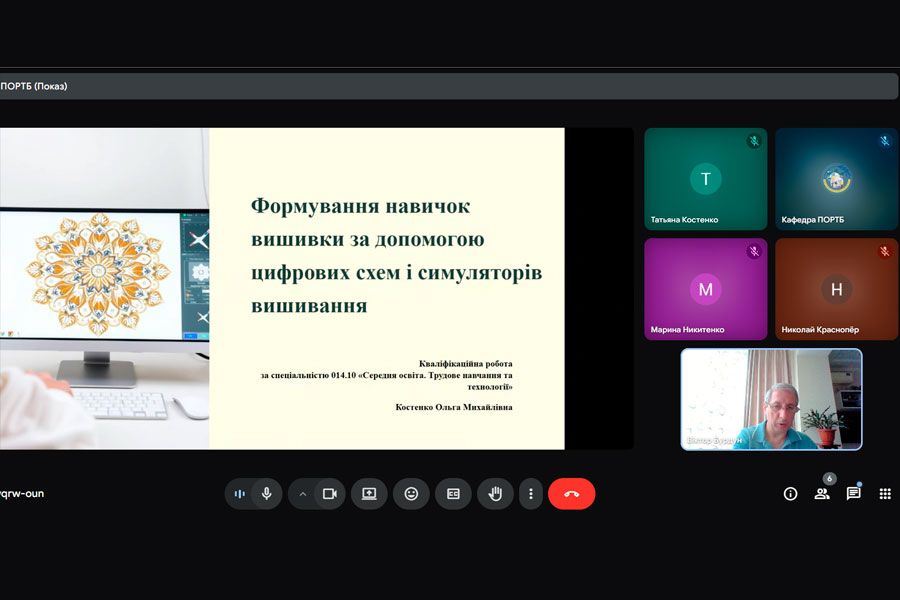
Task: Click the muted mic icon on Николай Краснопёр
Action: pos(885,251)
